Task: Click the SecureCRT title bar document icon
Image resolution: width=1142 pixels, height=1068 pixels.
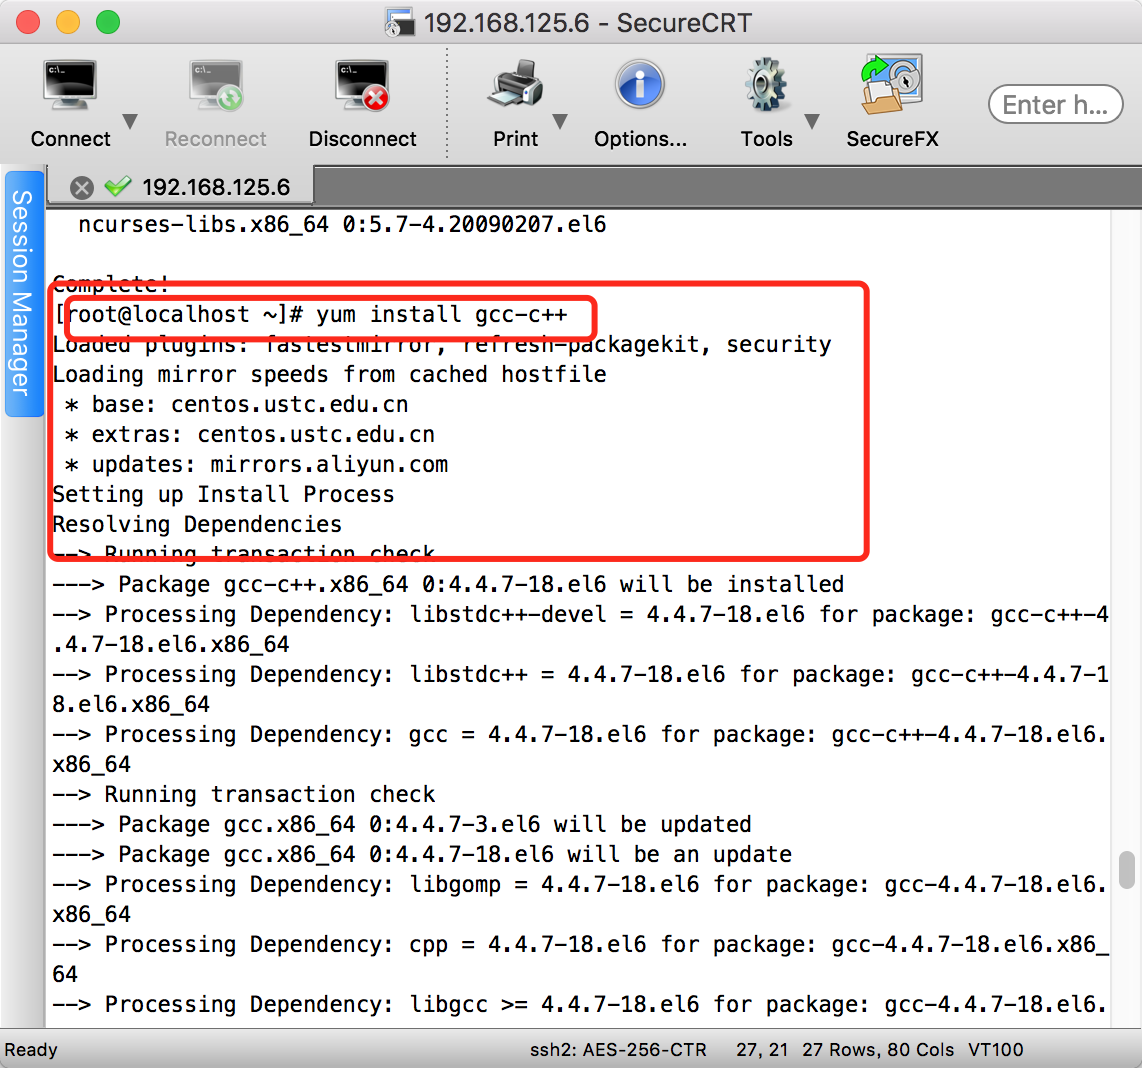Action: click(399, 23)
